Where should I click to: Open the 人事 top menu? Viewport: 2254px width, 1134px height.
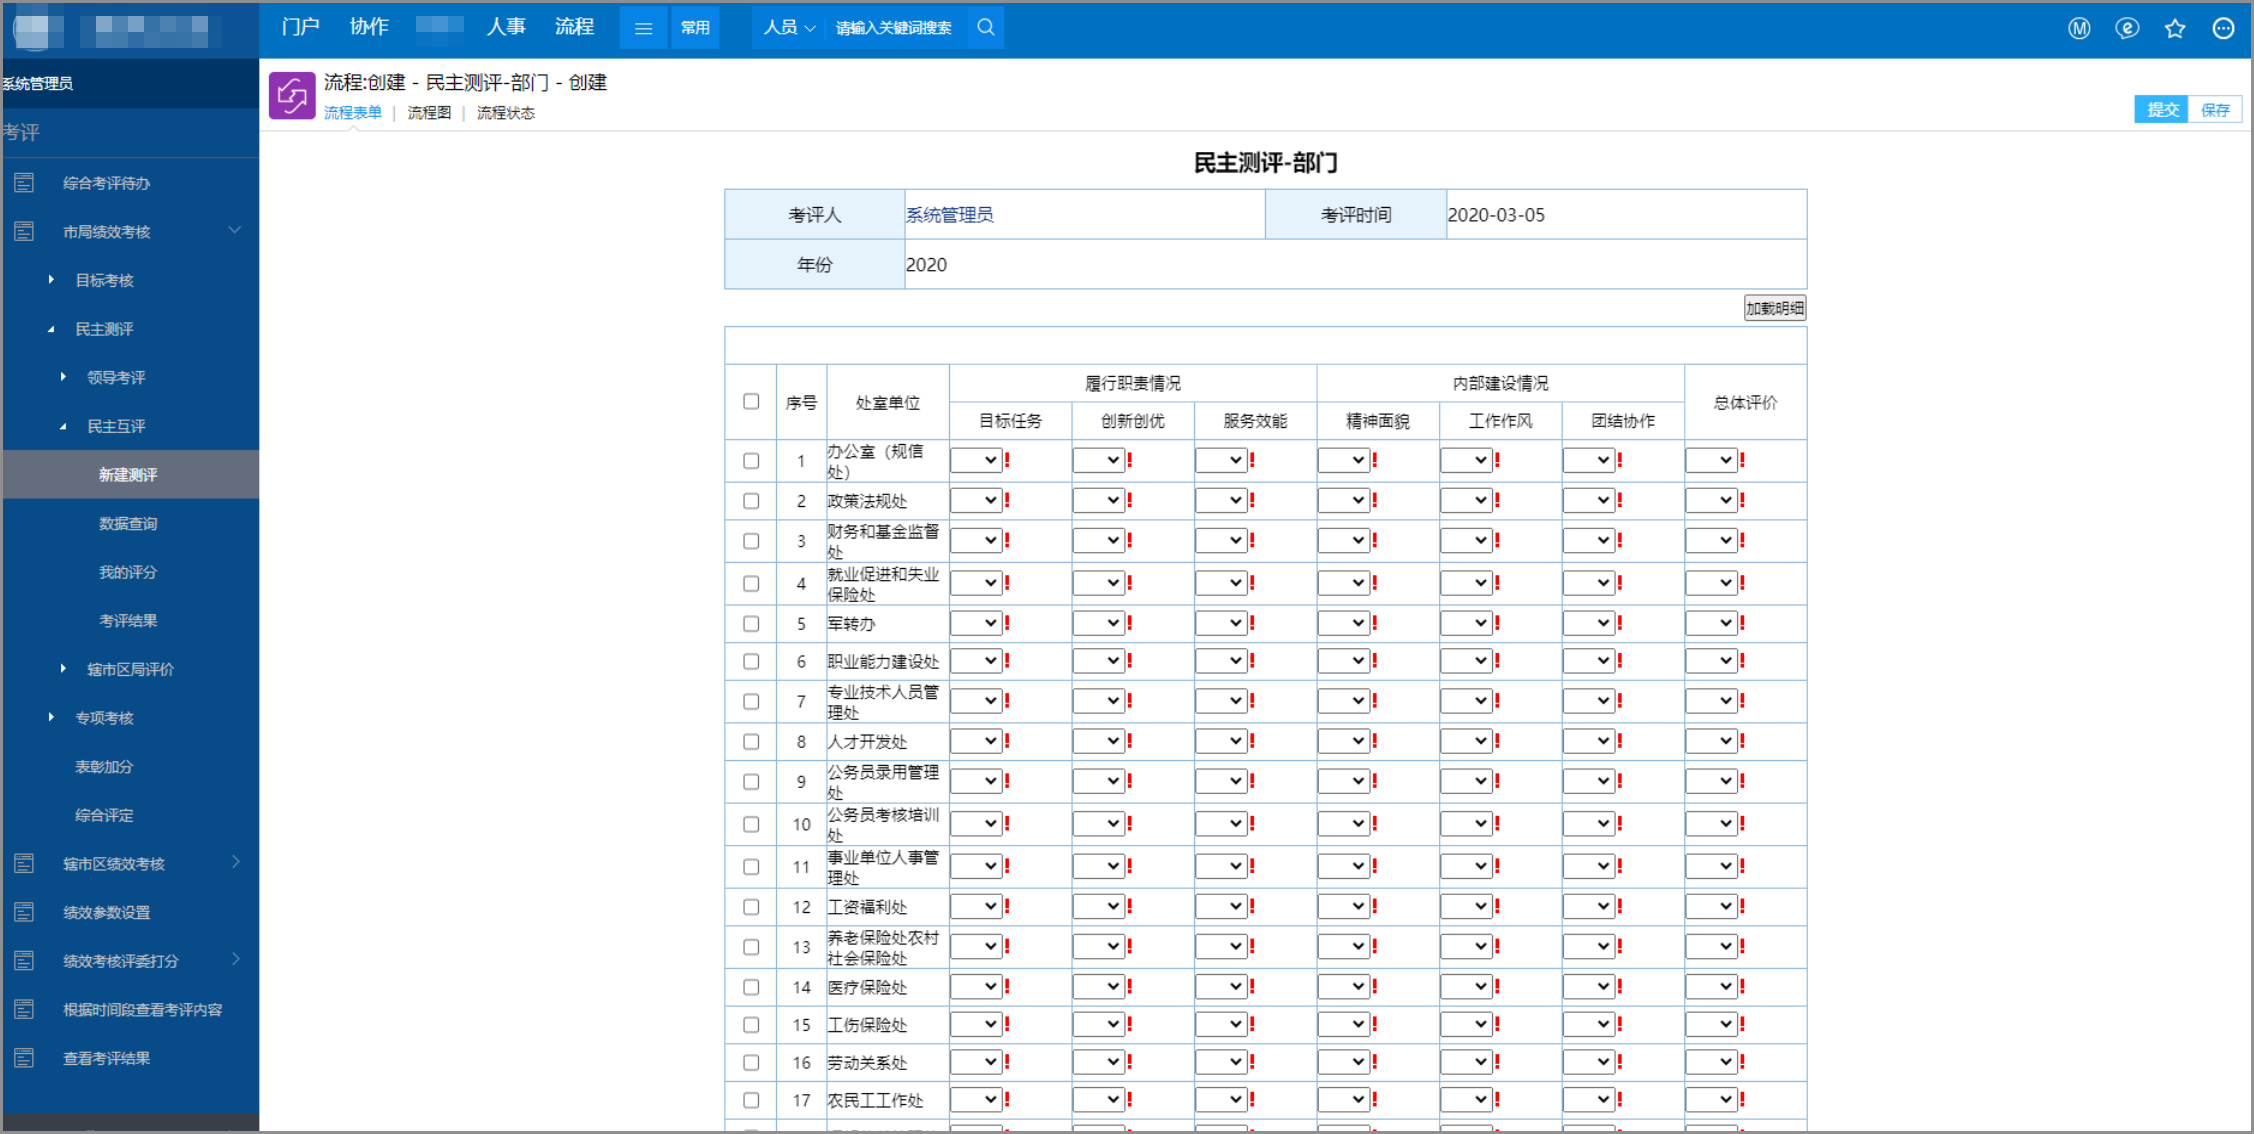pyautogui.click(x=506, y=27)
